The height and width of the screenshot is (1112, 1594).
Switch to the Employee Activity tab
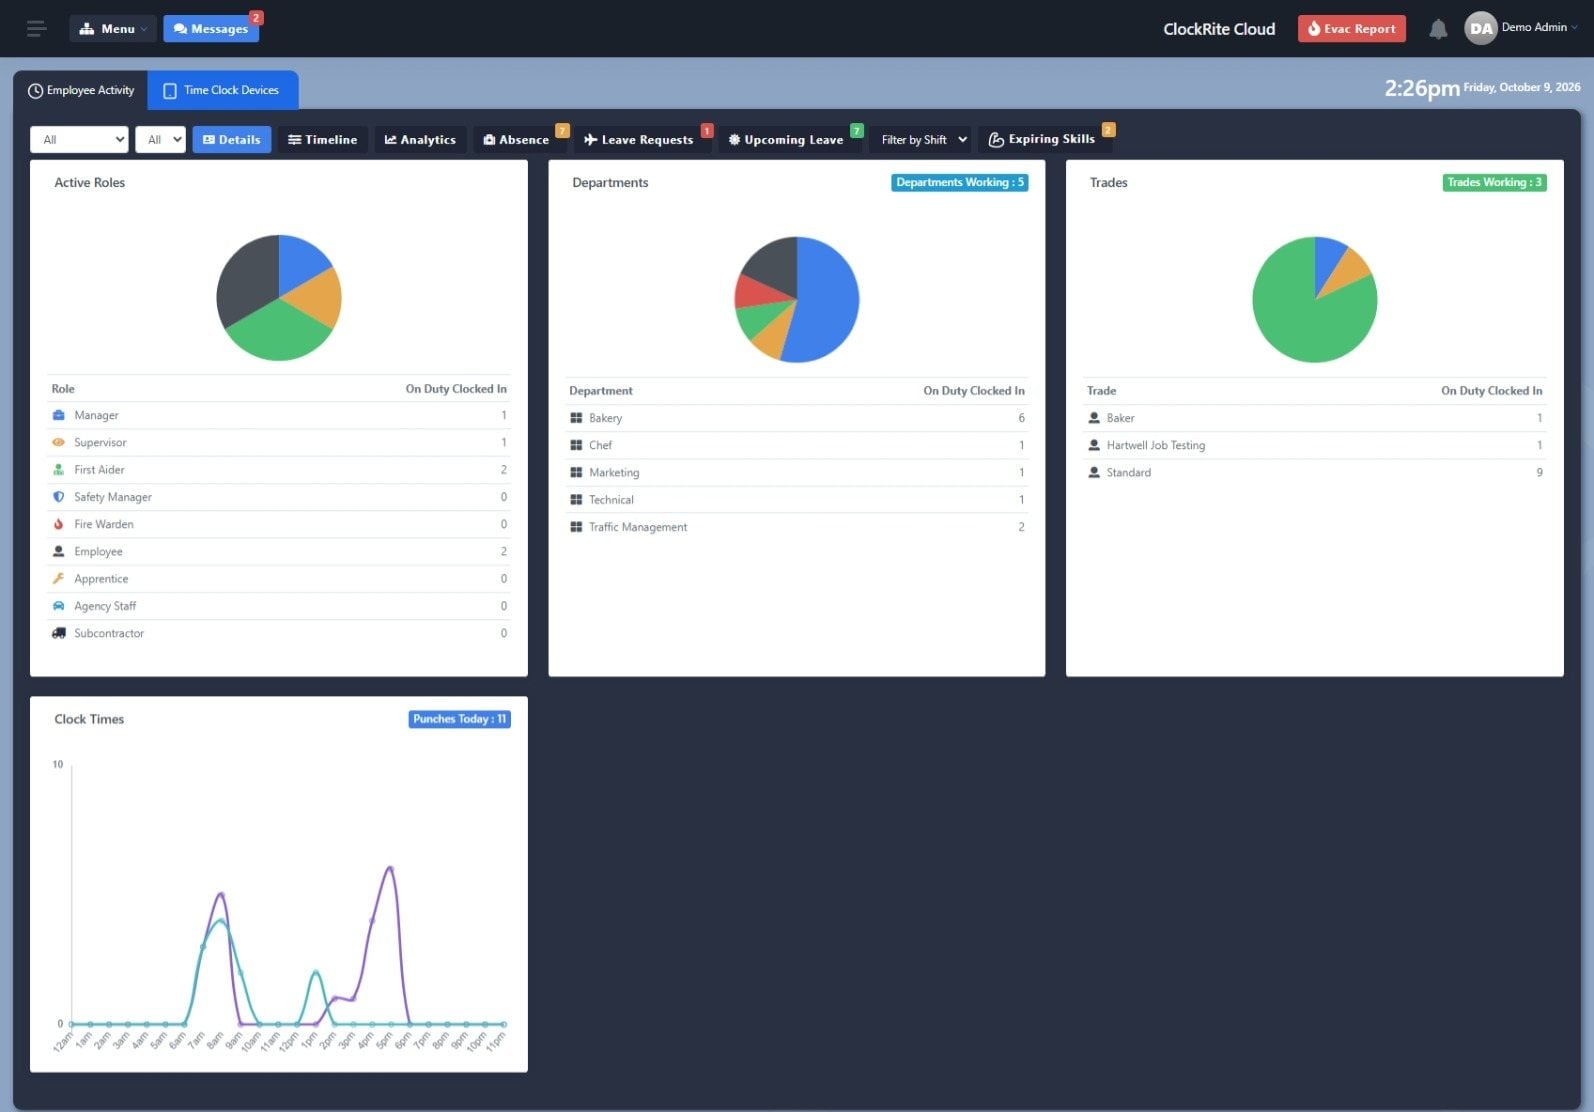tap(81, 90)
